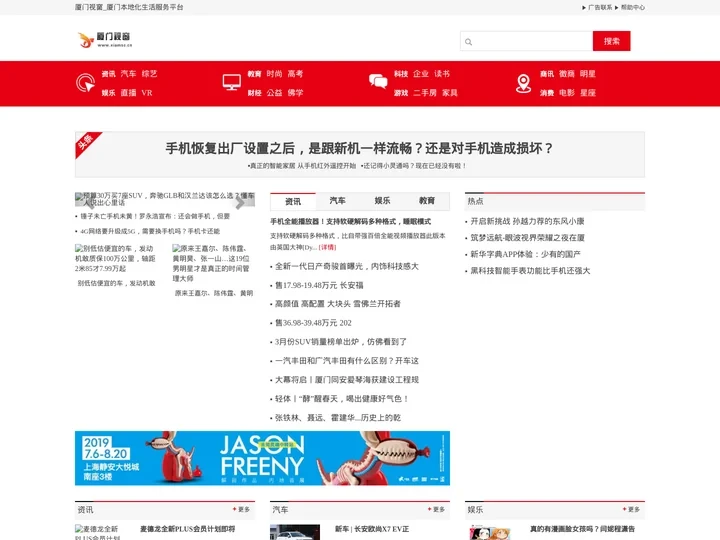The image size is (720, 540).
Task: Select the 资讯 tab in news panel
Action: 293,201
